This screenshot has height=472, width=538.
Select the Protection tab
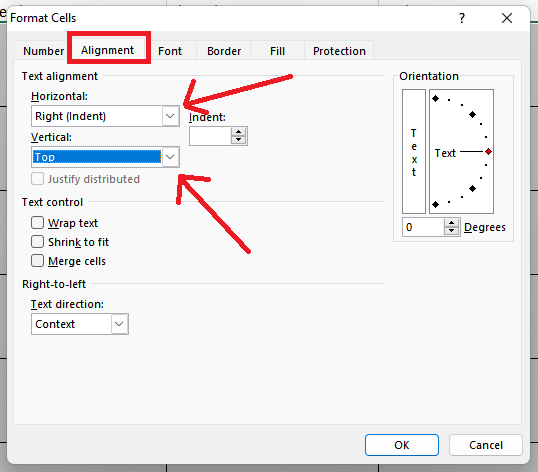click(339, 51)
